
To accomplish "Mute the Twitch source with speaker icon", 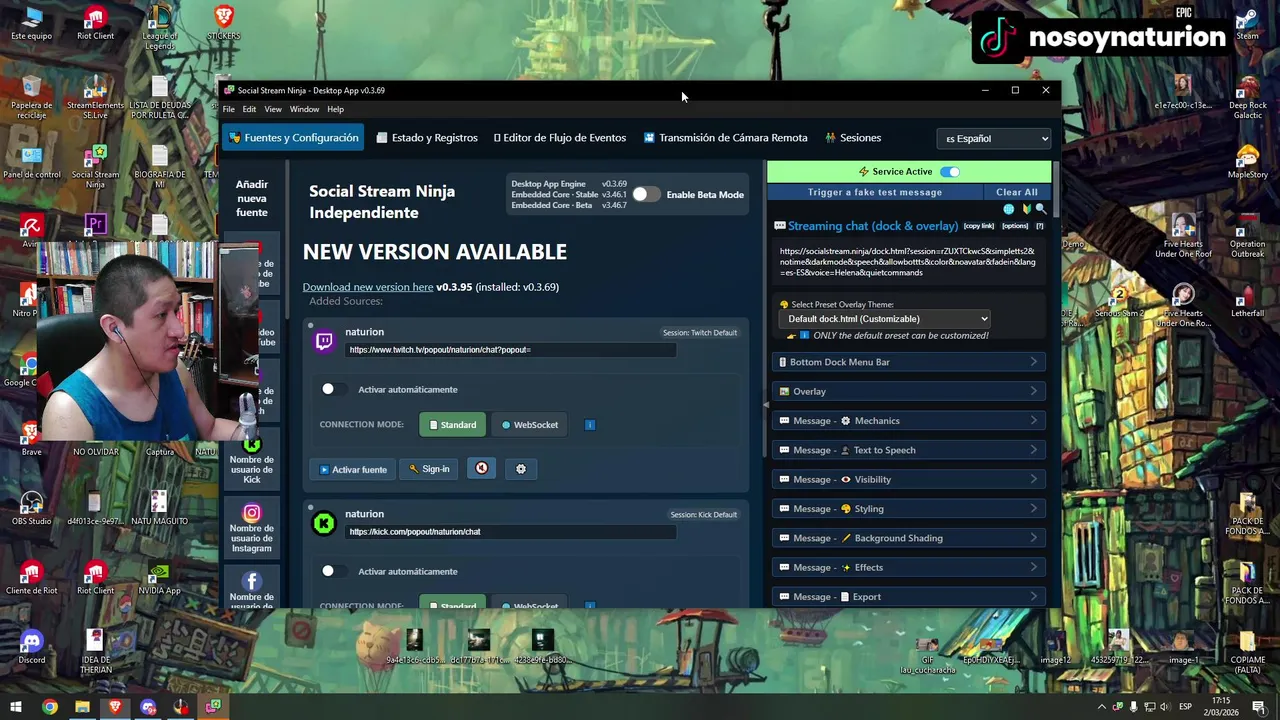I will coord(481,468).
